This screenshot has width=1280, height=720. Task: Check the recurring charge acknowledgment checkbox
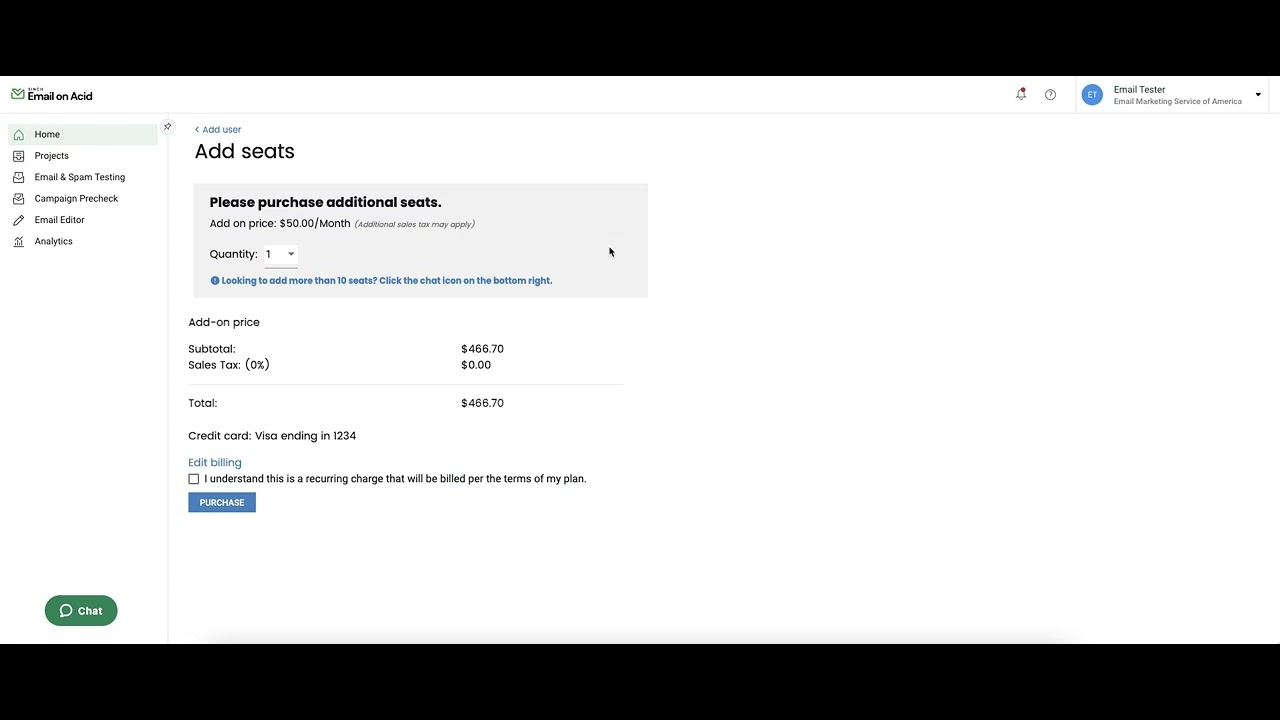point(194,479)
